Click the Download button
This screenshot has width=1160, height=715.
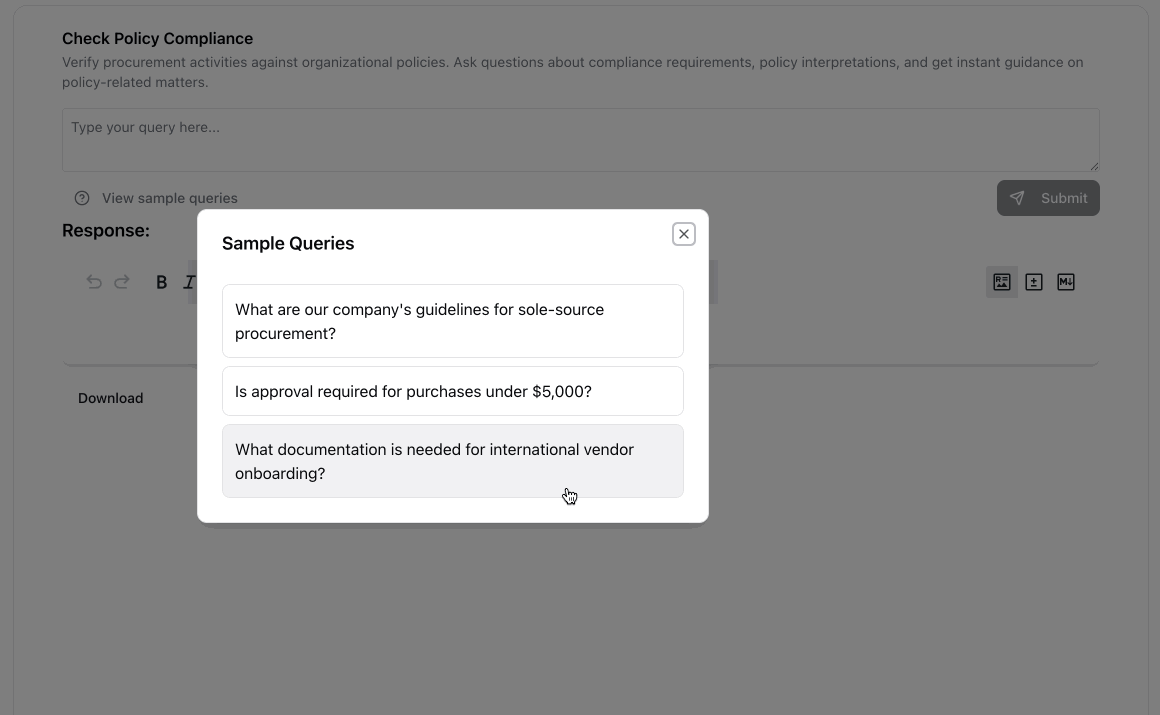pos(111,398)
